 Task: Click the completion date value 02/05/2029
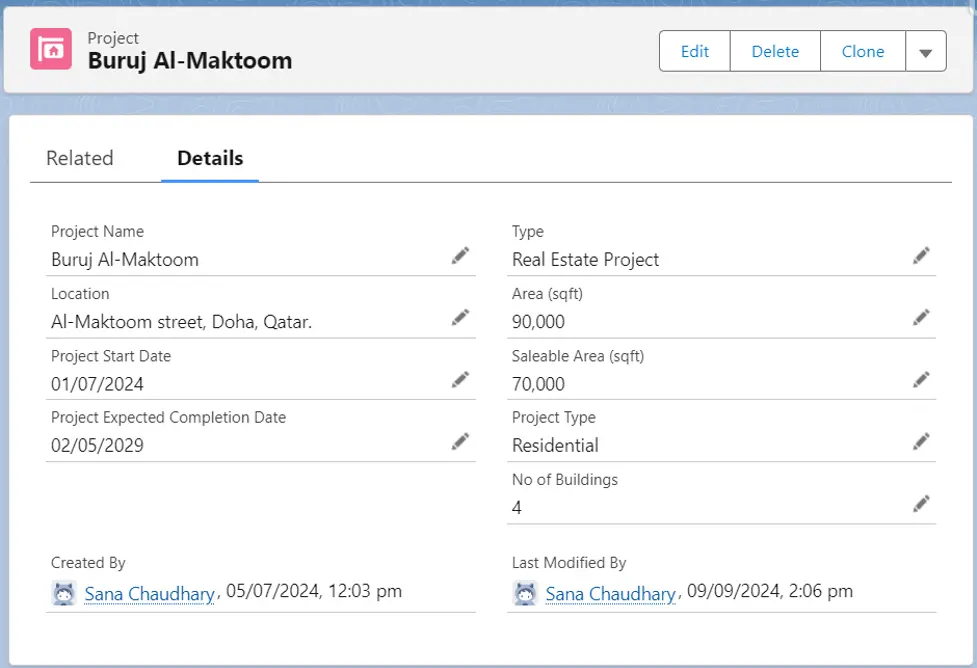(x=97, y=445)
